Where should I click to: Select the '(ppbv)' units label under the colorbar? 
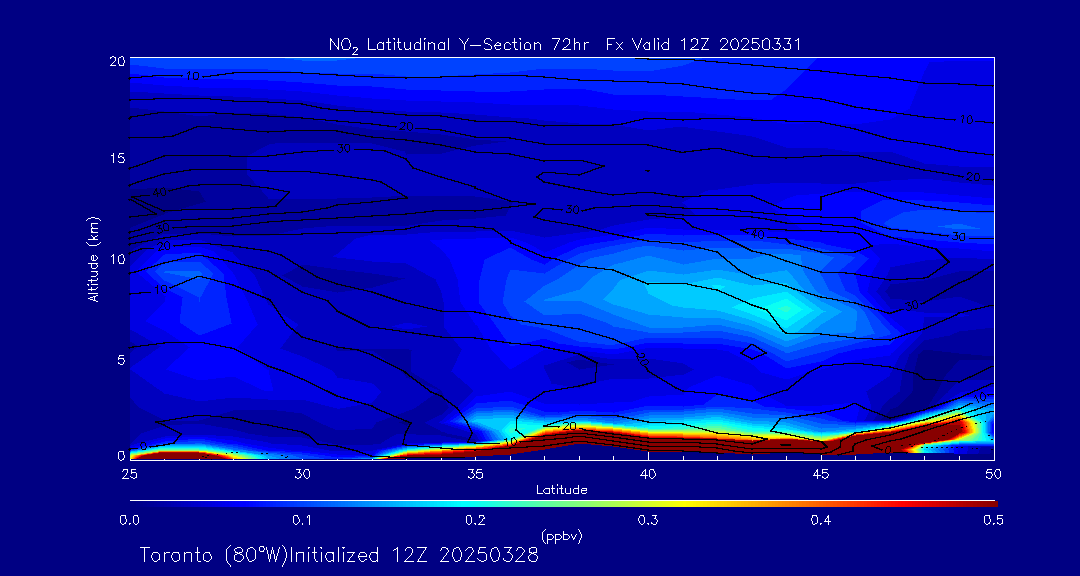[562, 536]
